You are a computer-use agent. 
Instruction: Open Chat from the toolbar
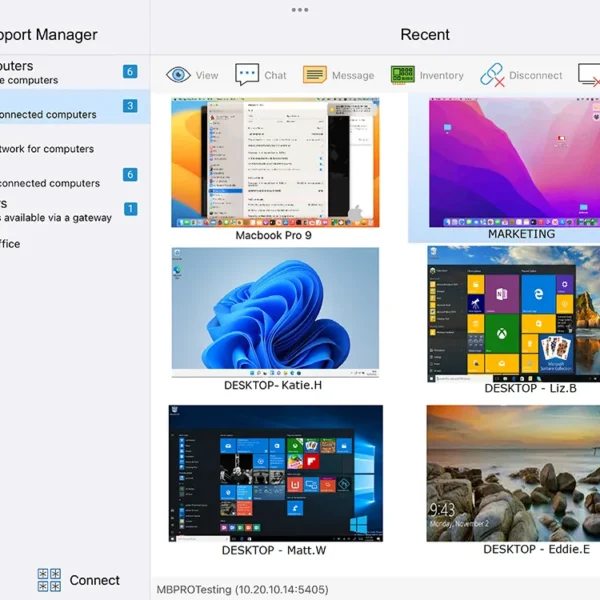point(247,75)
